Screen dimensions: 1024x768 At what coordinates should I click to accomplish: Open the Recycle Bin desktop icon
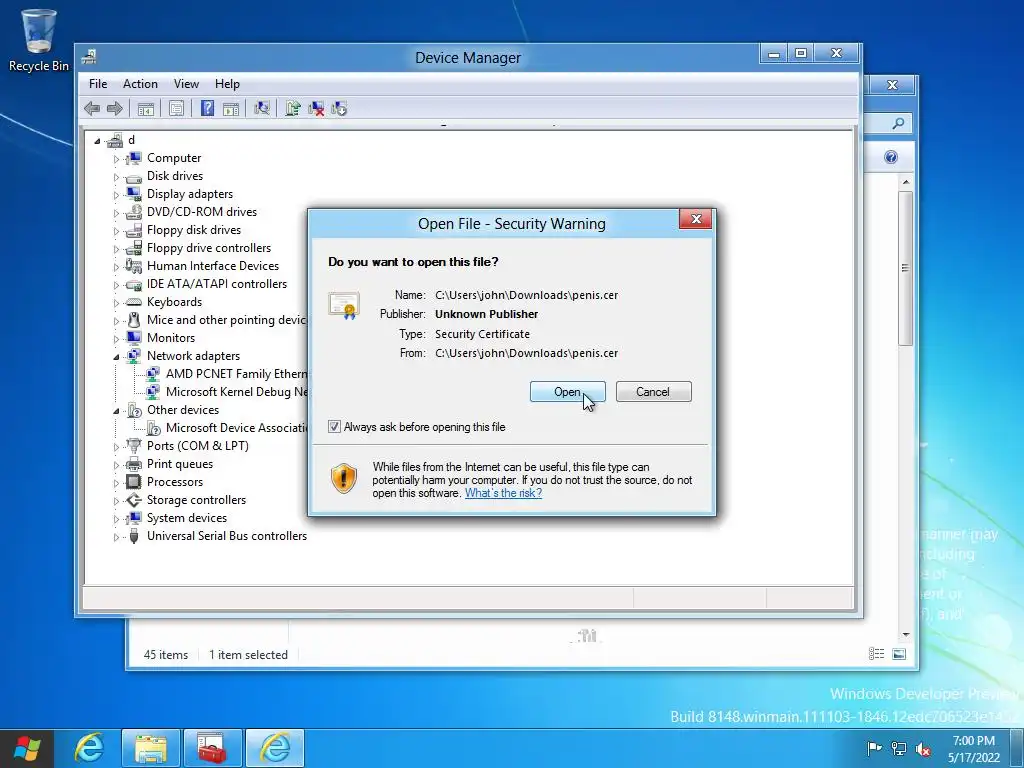39,39
